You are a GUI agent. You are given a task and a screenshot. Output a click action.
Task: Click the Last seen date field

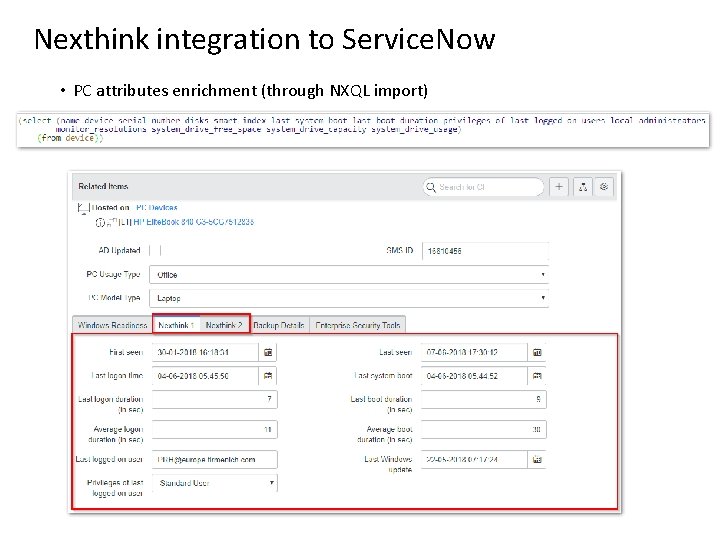click(474, 353)
